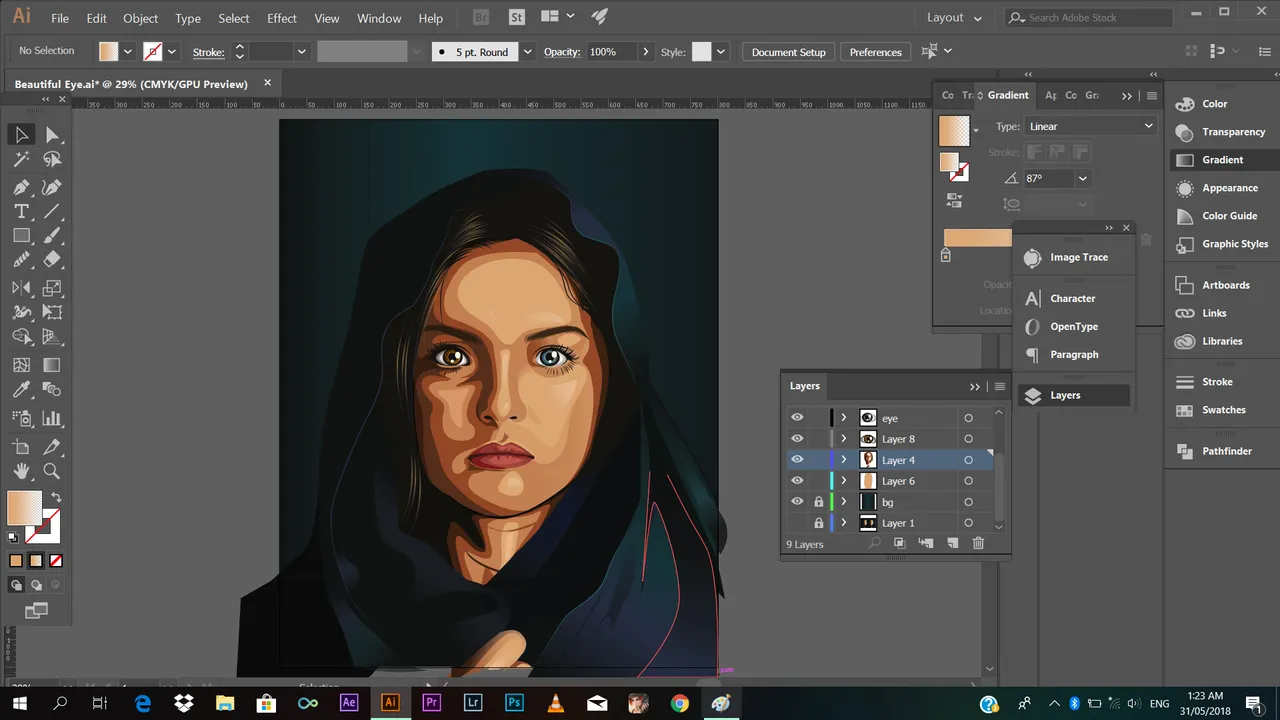The height and width of the screenshot is (720, 1280).
Task: Select the Rectangle tool
Action: 21,235
